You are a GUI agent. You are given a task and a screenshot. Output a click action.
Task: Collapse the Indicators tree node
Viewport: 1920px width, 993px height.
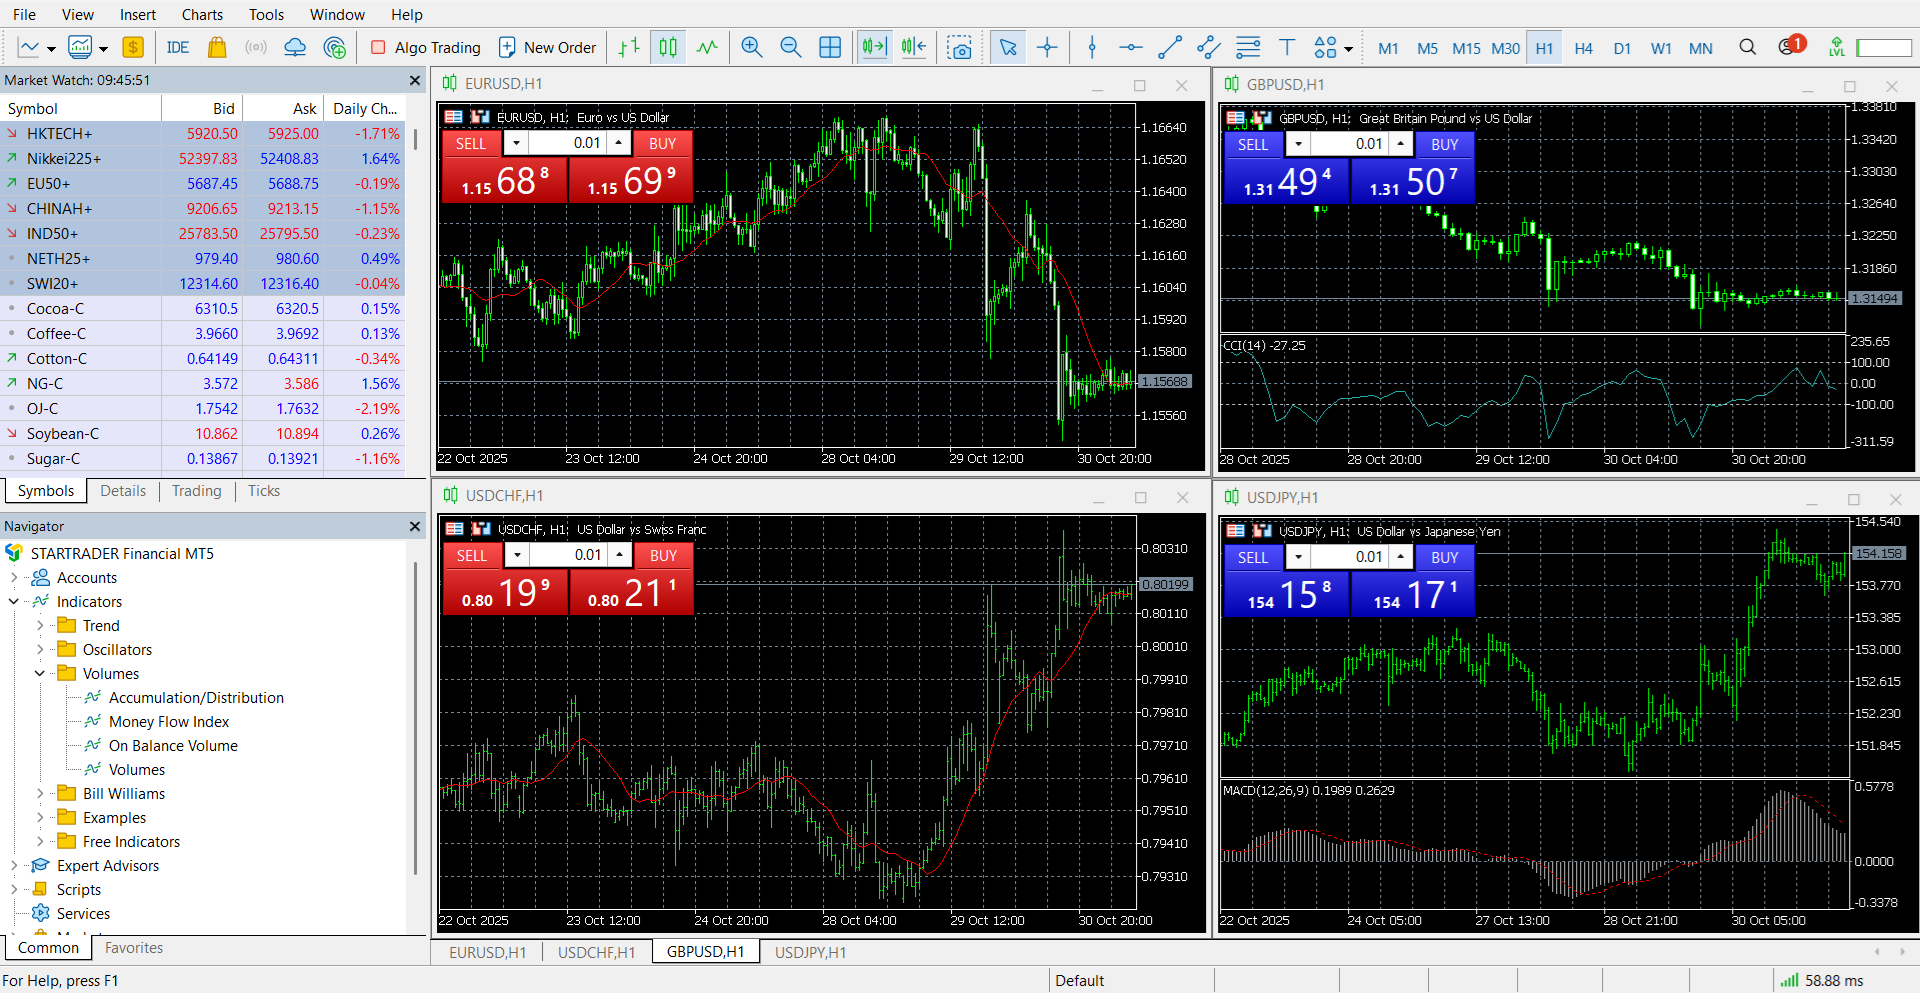pyautogui.click(x=14, y=601)
